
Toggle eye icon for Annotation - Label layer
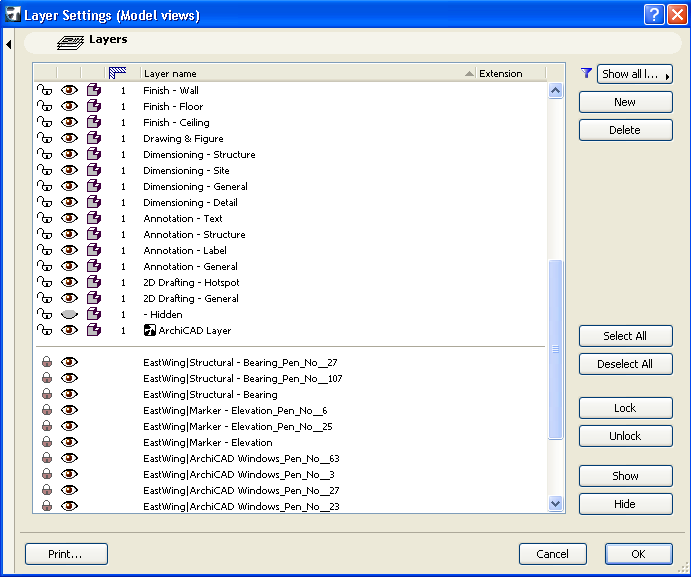pos(69,250)
